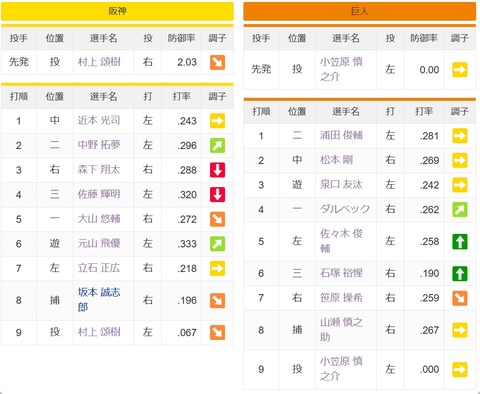480x394 pixels.
Task: Click 打率 column header in 巨人 lineup
Action: coord(424,111)
